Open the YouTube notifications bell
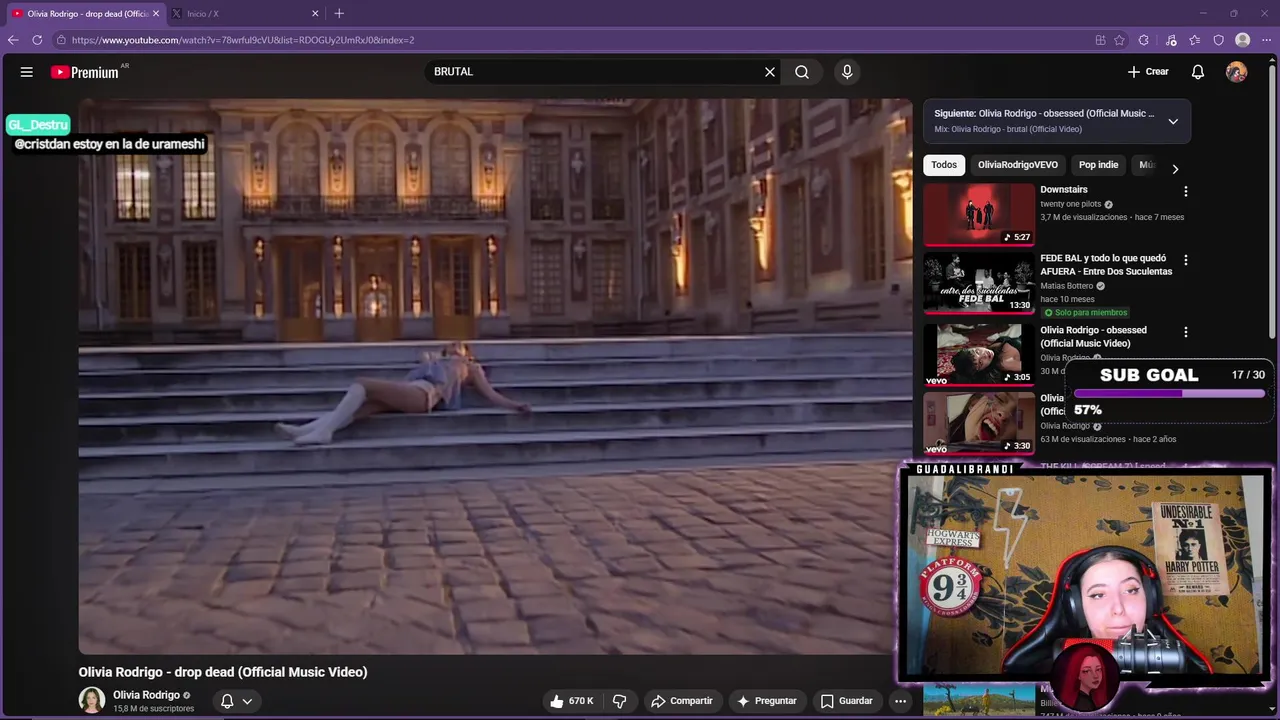 (x=1198, y=72)
